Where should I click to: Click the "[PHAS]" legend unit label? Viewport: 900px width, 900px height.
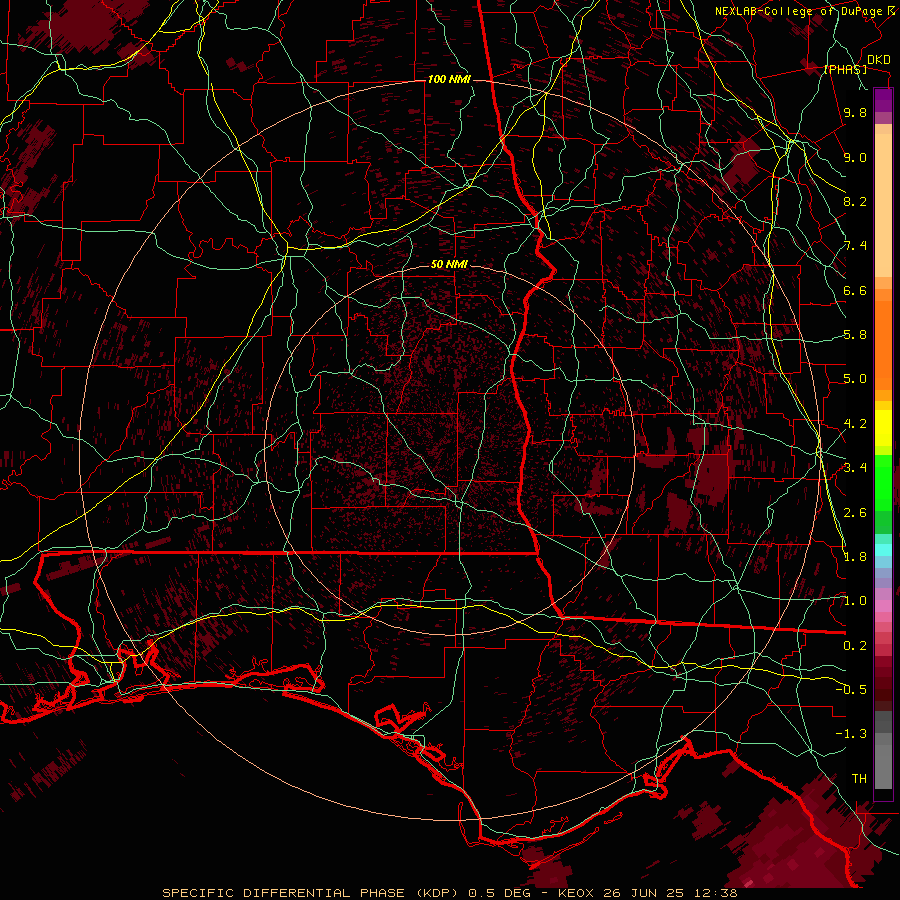(x=845, y=70)
